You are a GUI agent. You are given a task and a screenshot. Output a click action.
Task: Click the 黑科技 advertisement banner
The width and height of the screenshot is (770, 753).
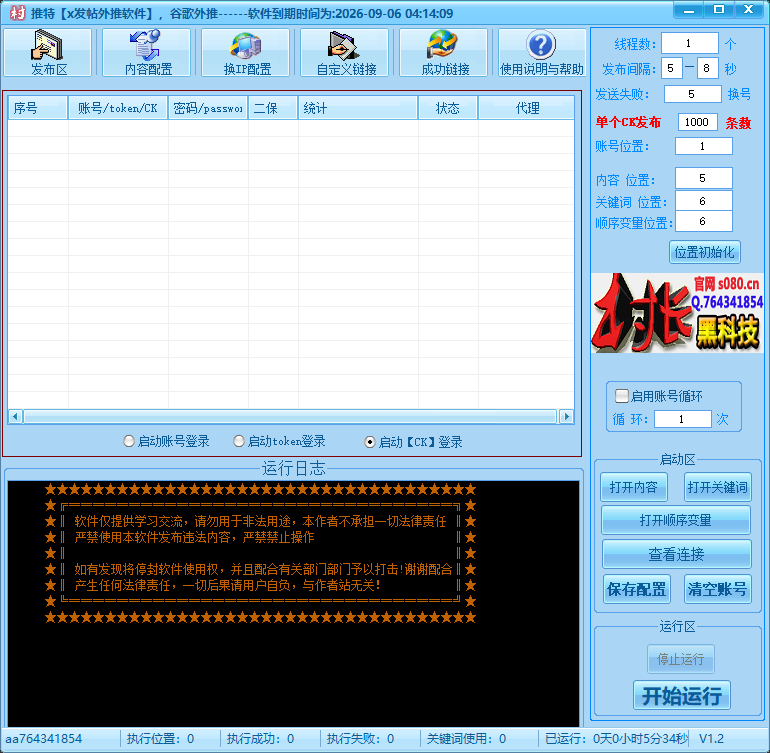[677, 313]
